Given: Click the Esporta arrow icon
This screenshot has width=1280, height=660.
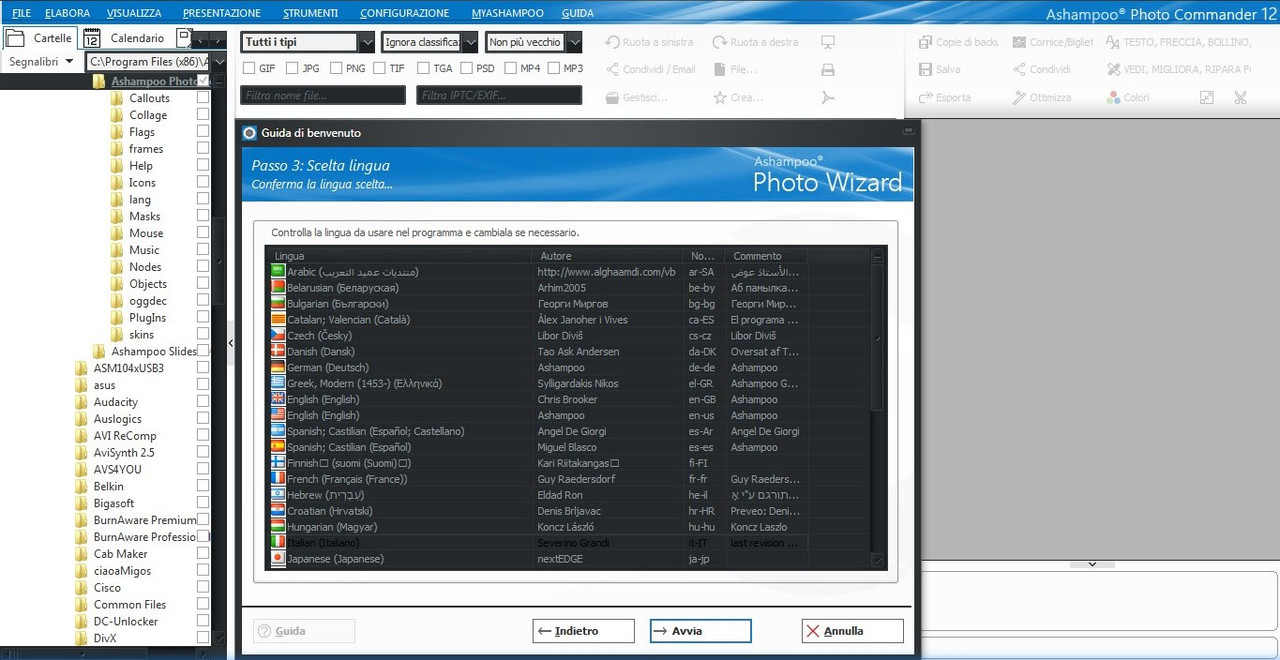Looking at the screenshot, I should pyautogui.click(x=925, y=98).
